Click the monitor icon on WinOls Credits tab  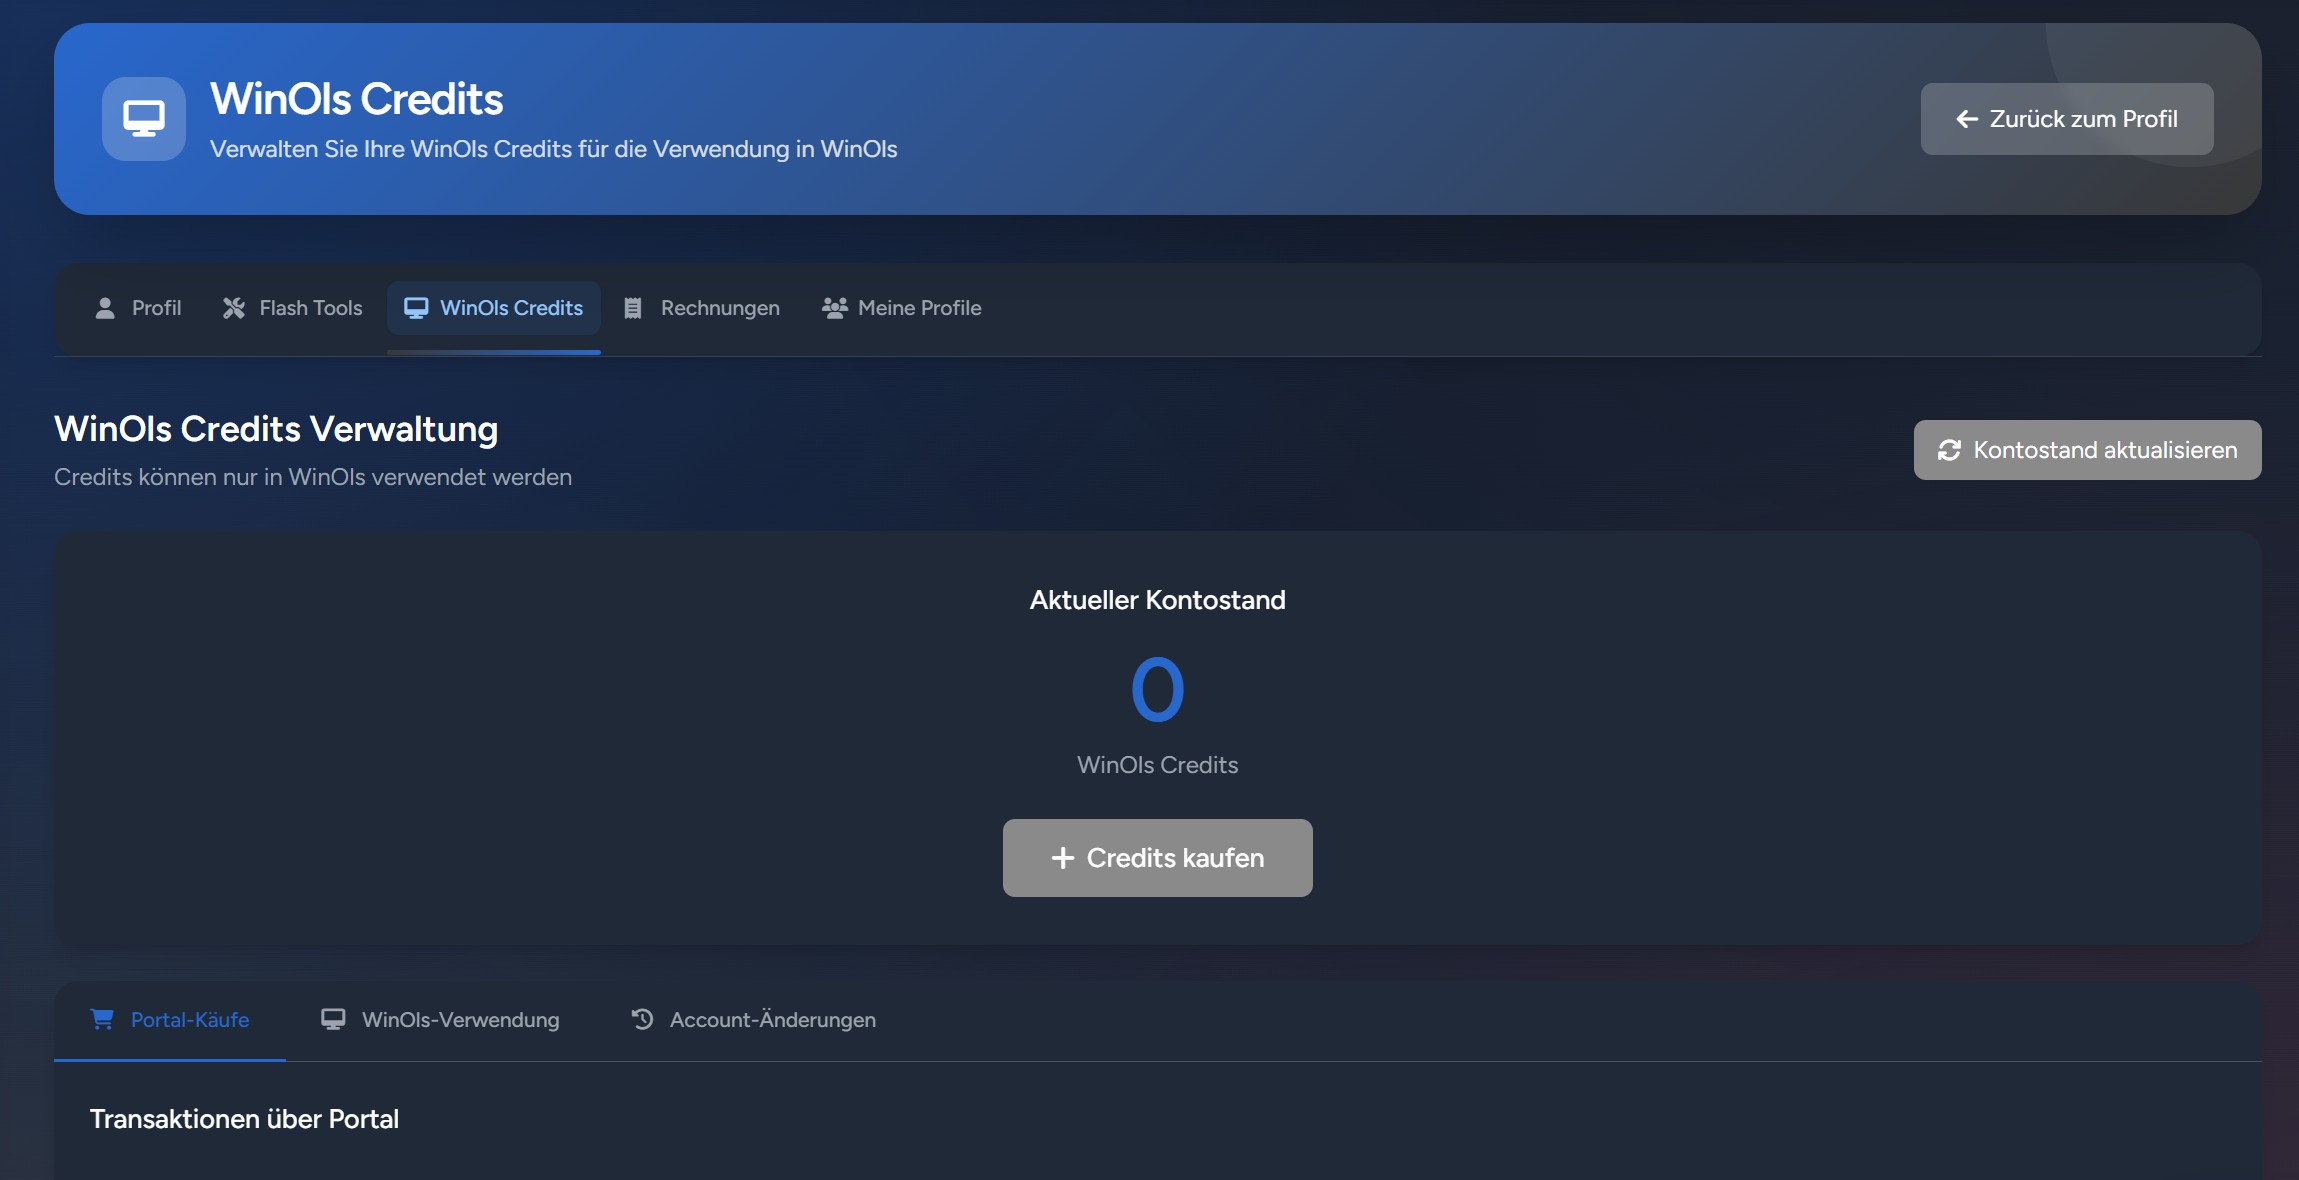(416, 308)
